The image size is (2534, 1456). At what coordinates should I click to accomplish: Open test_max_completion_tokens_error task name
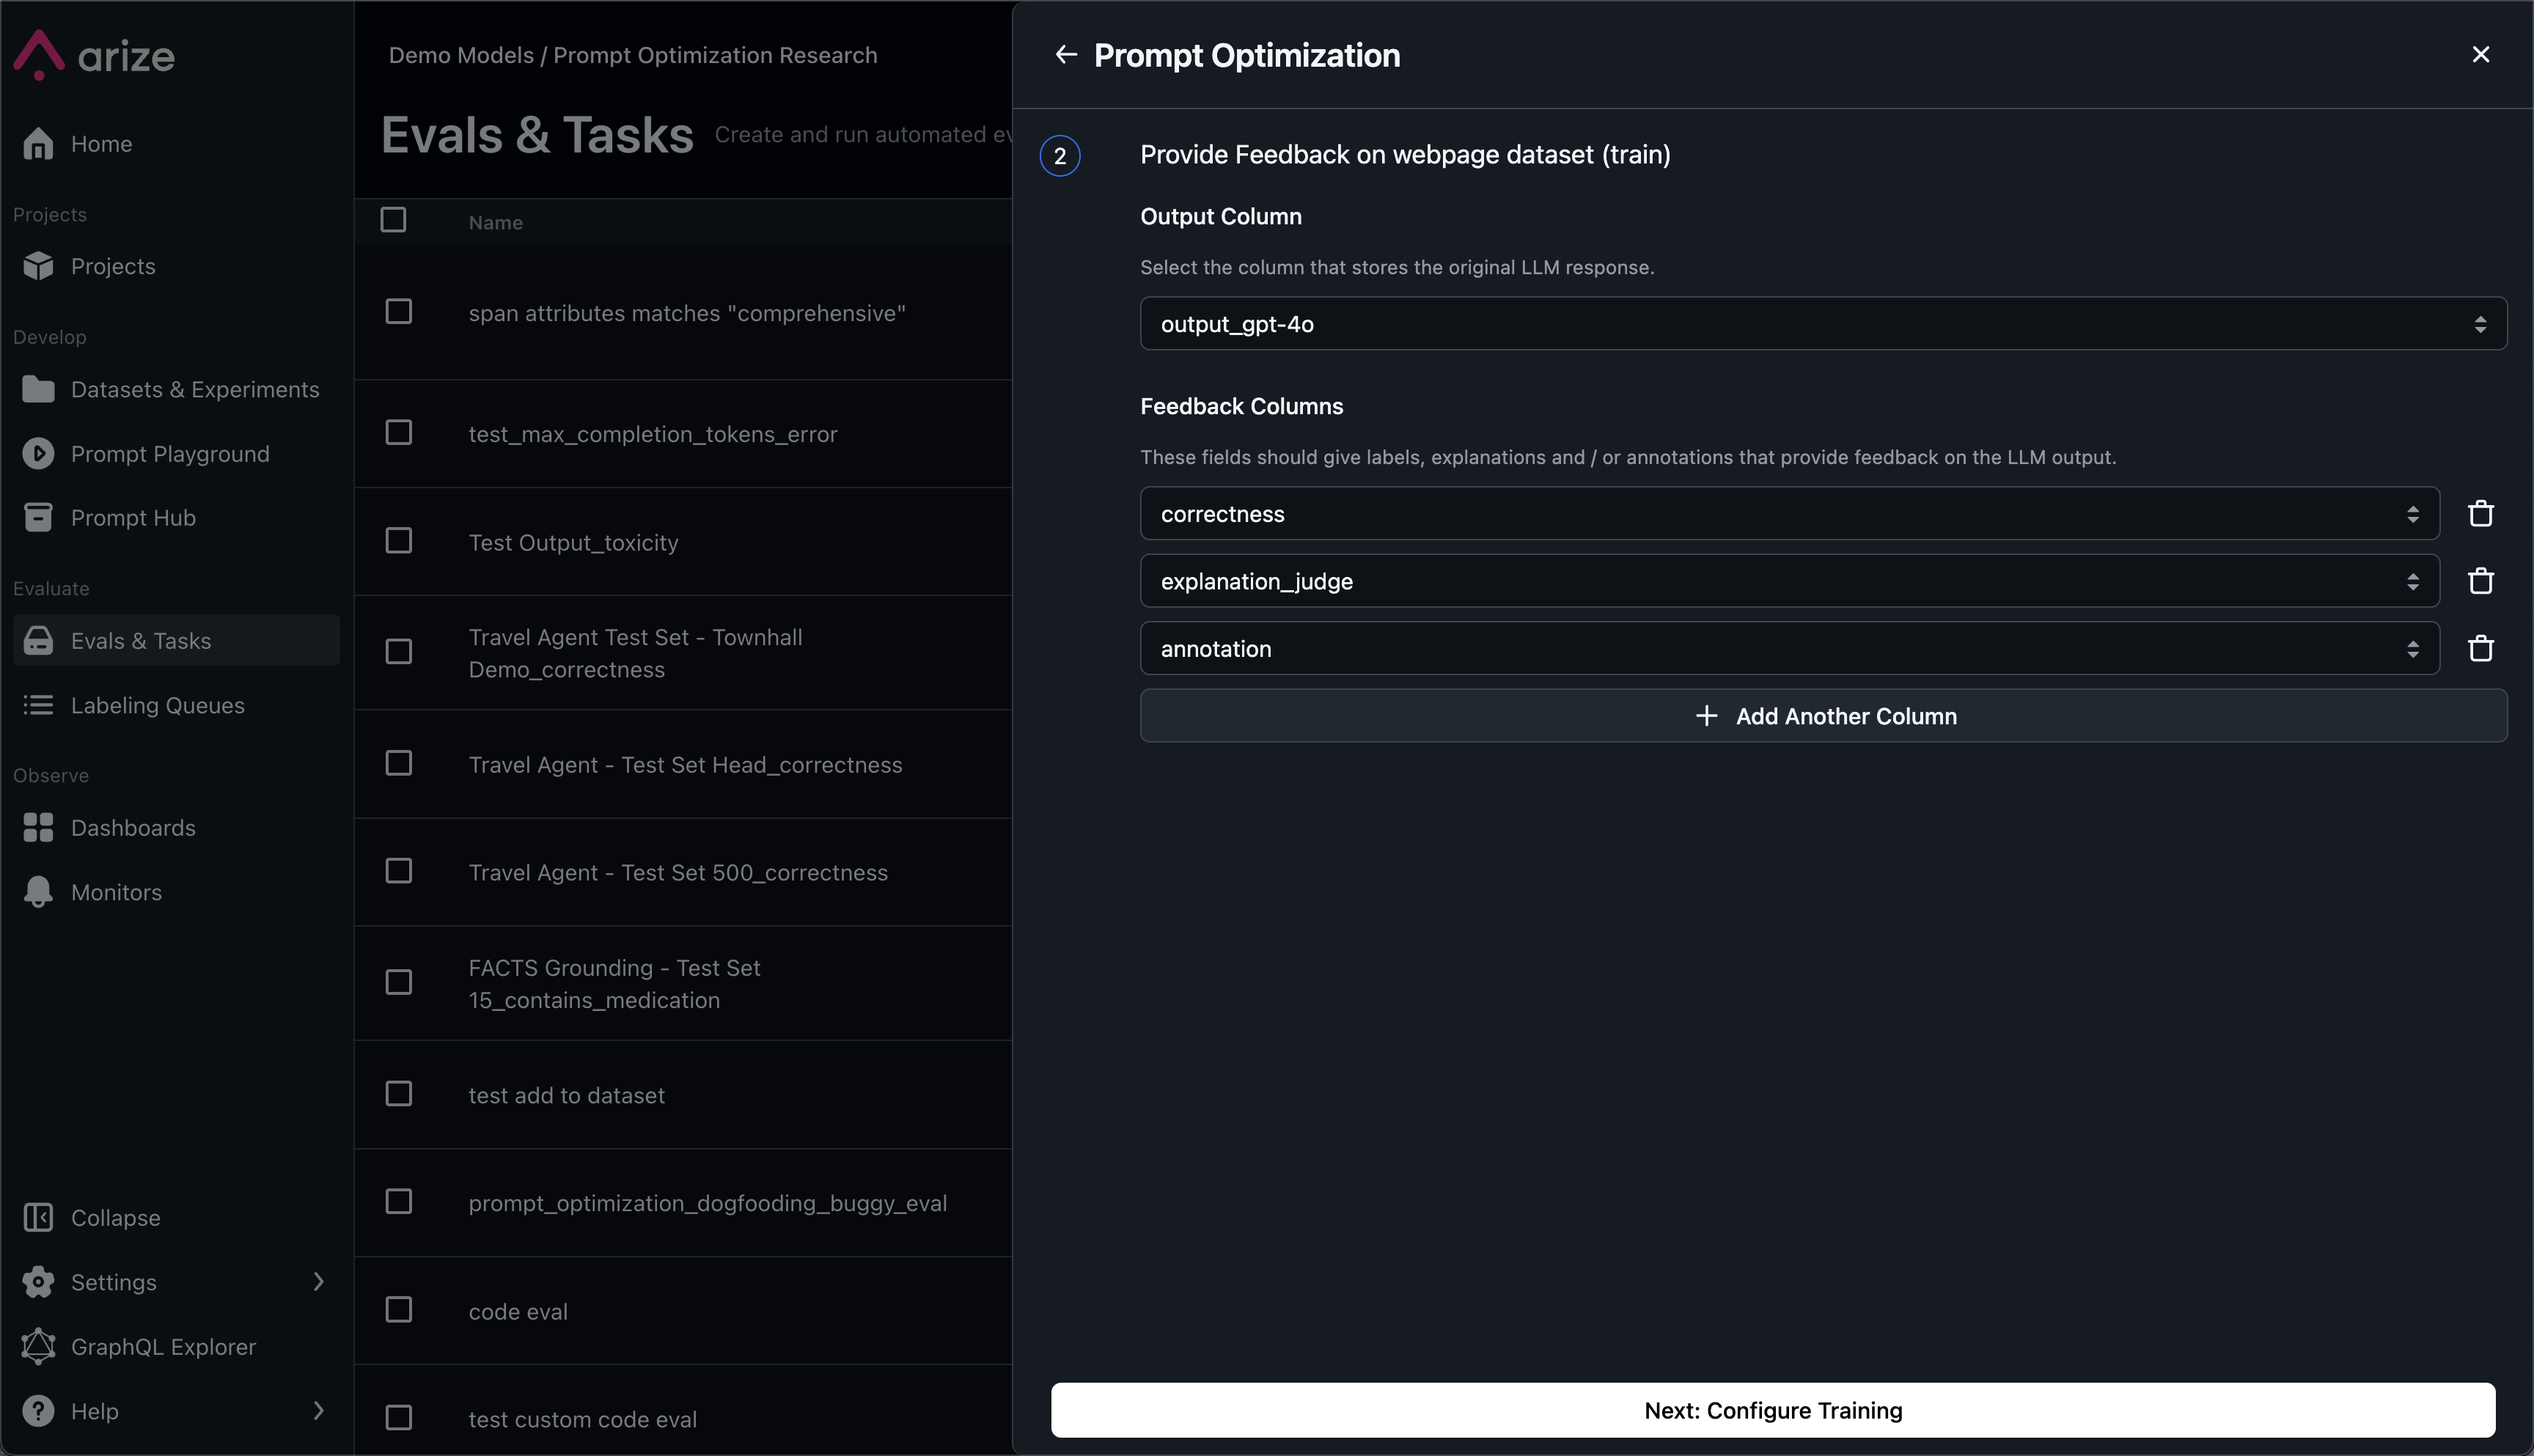click(653, 435)
